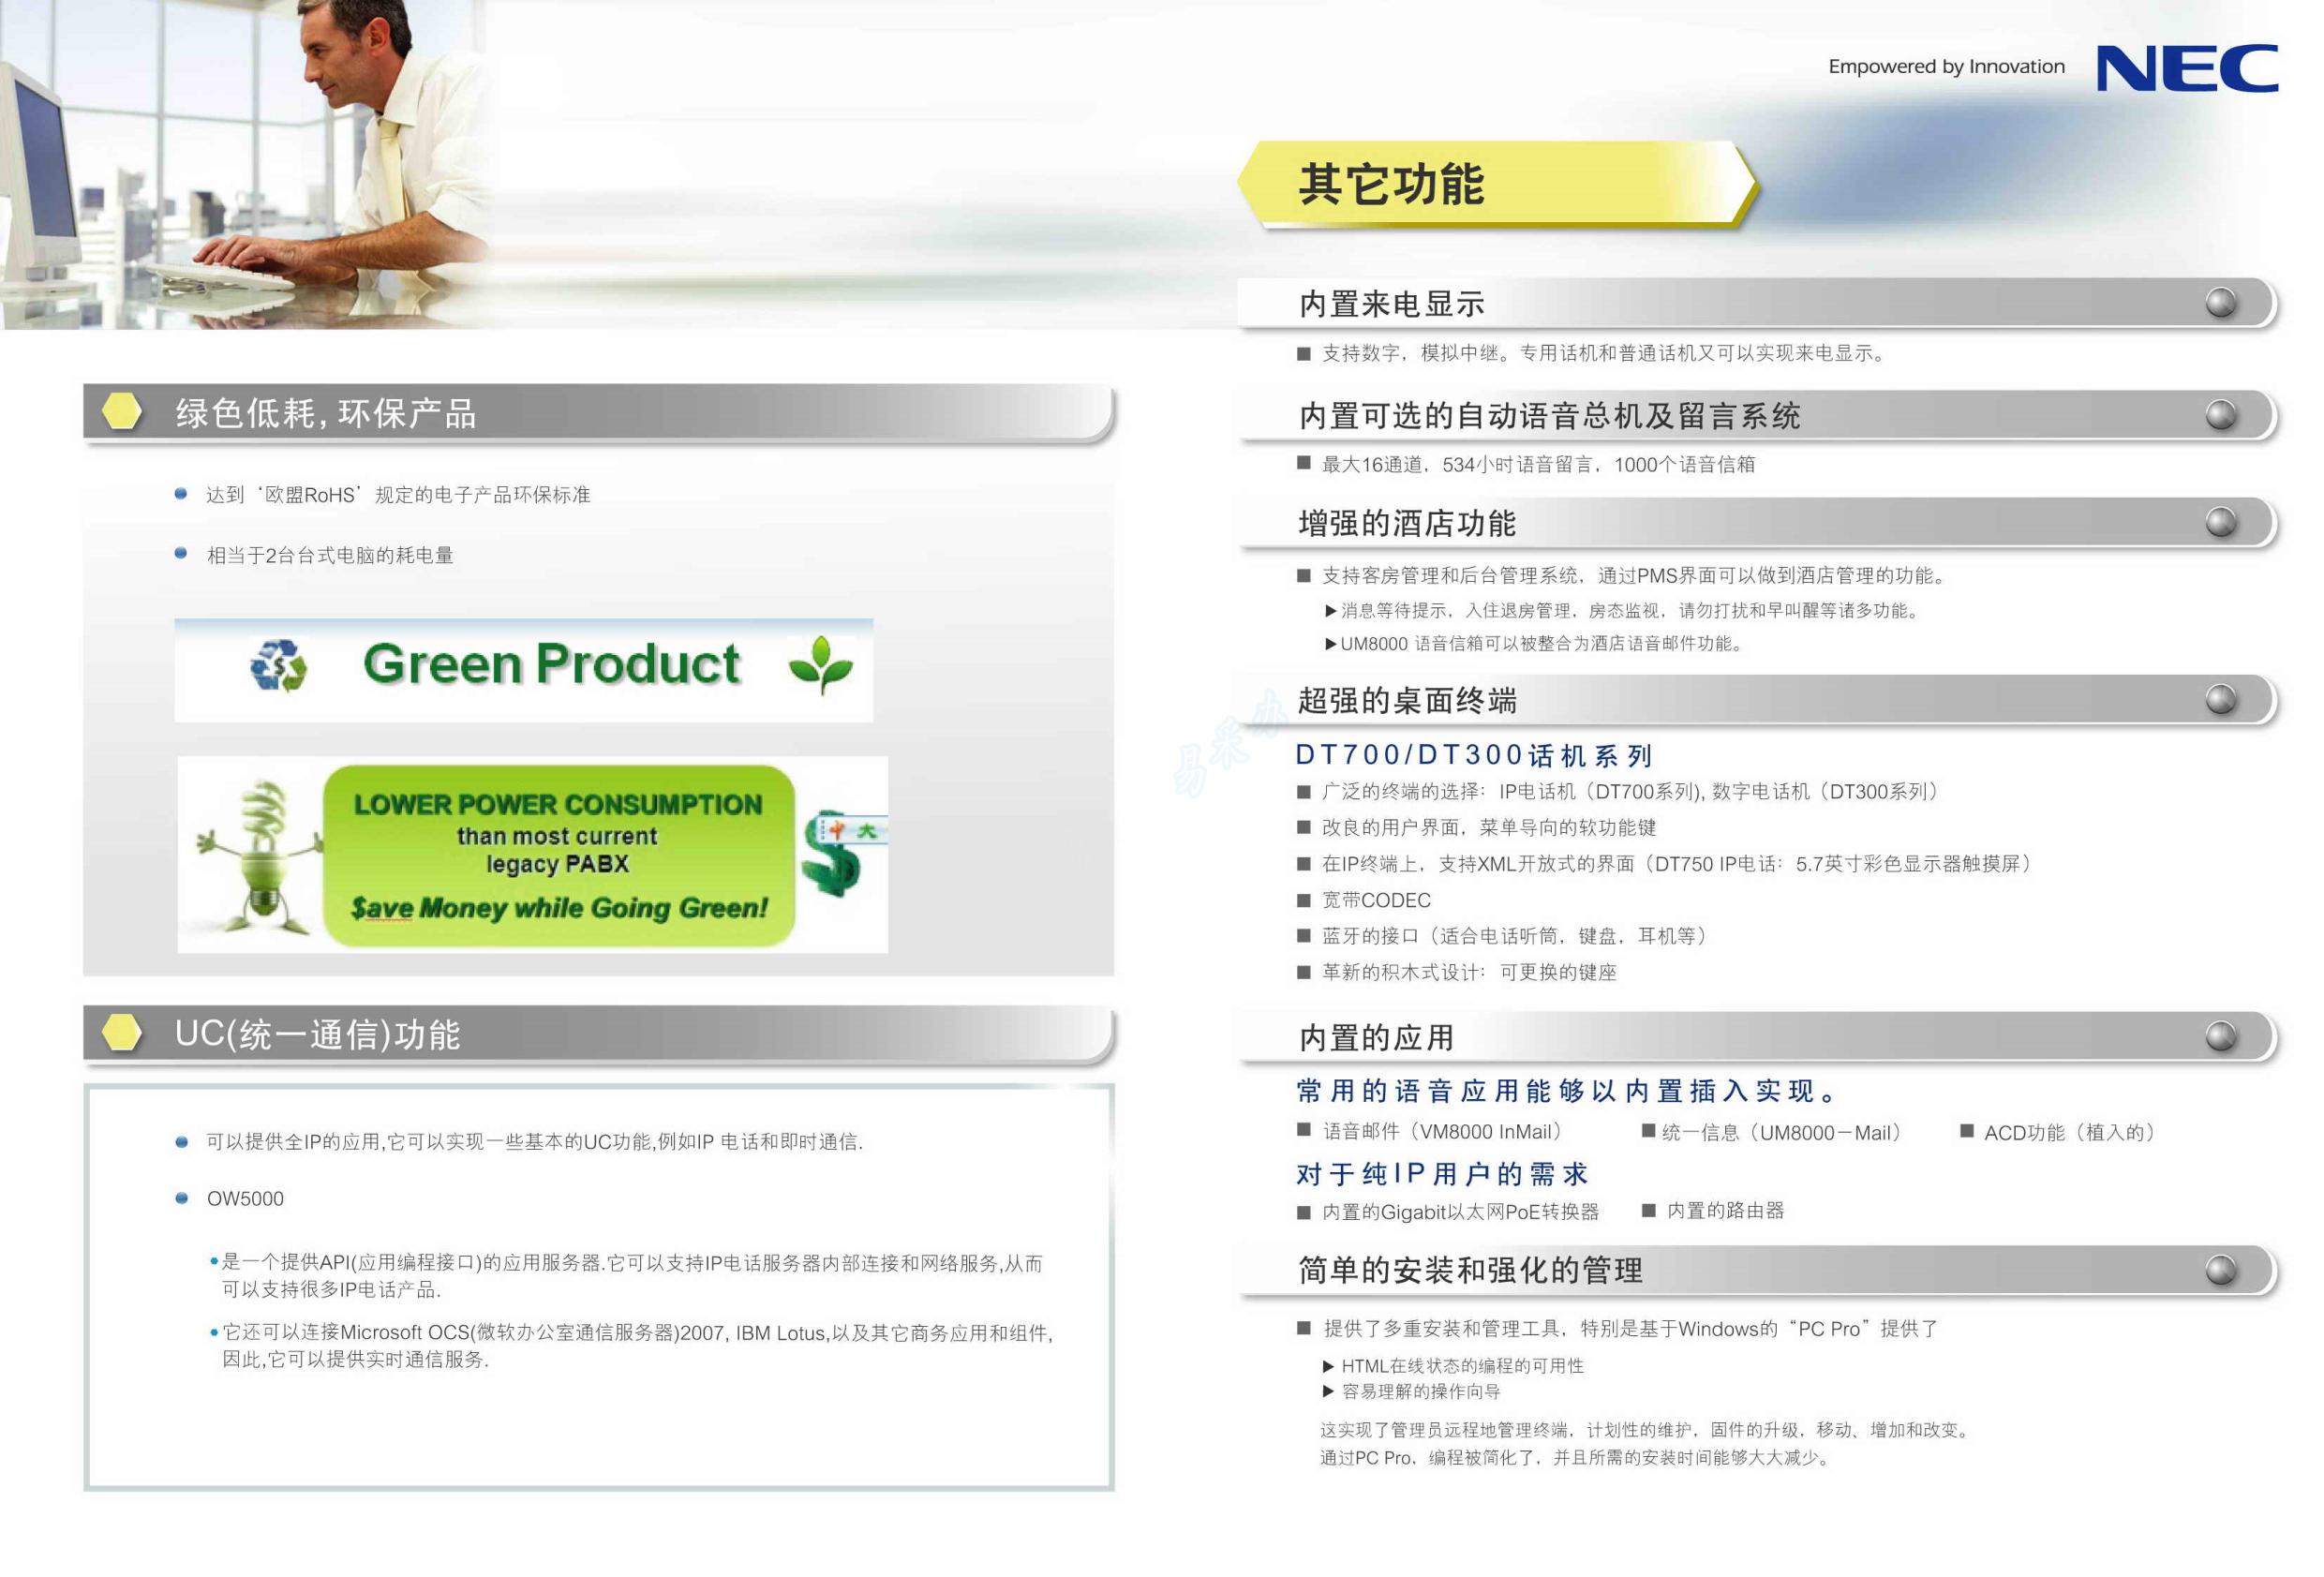Click the ACD功能(植入的) item
2324x1577 pixels.
point(2070,1133)
